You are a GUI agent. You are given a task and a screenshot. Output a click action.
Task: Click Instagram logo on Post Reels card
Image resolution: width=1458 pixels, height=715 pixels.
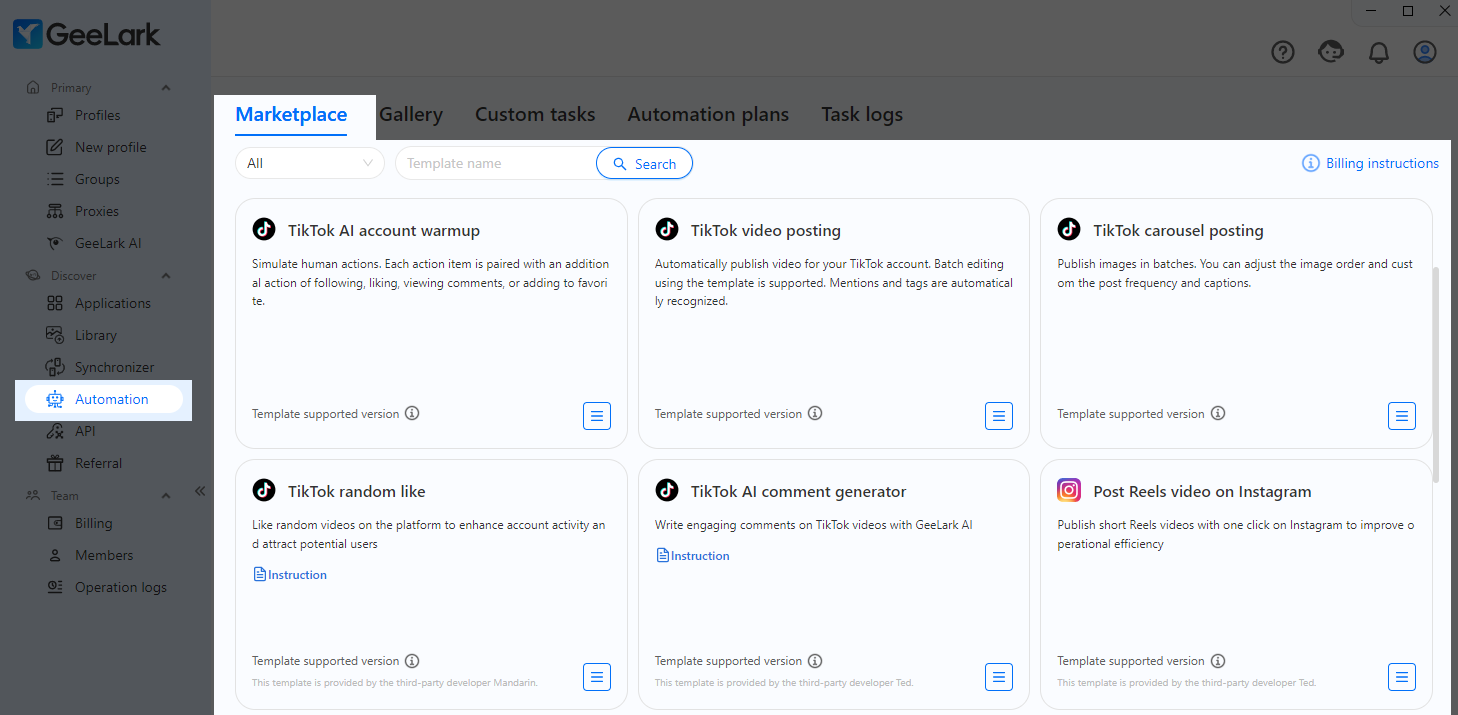(x=1069, y=490)
